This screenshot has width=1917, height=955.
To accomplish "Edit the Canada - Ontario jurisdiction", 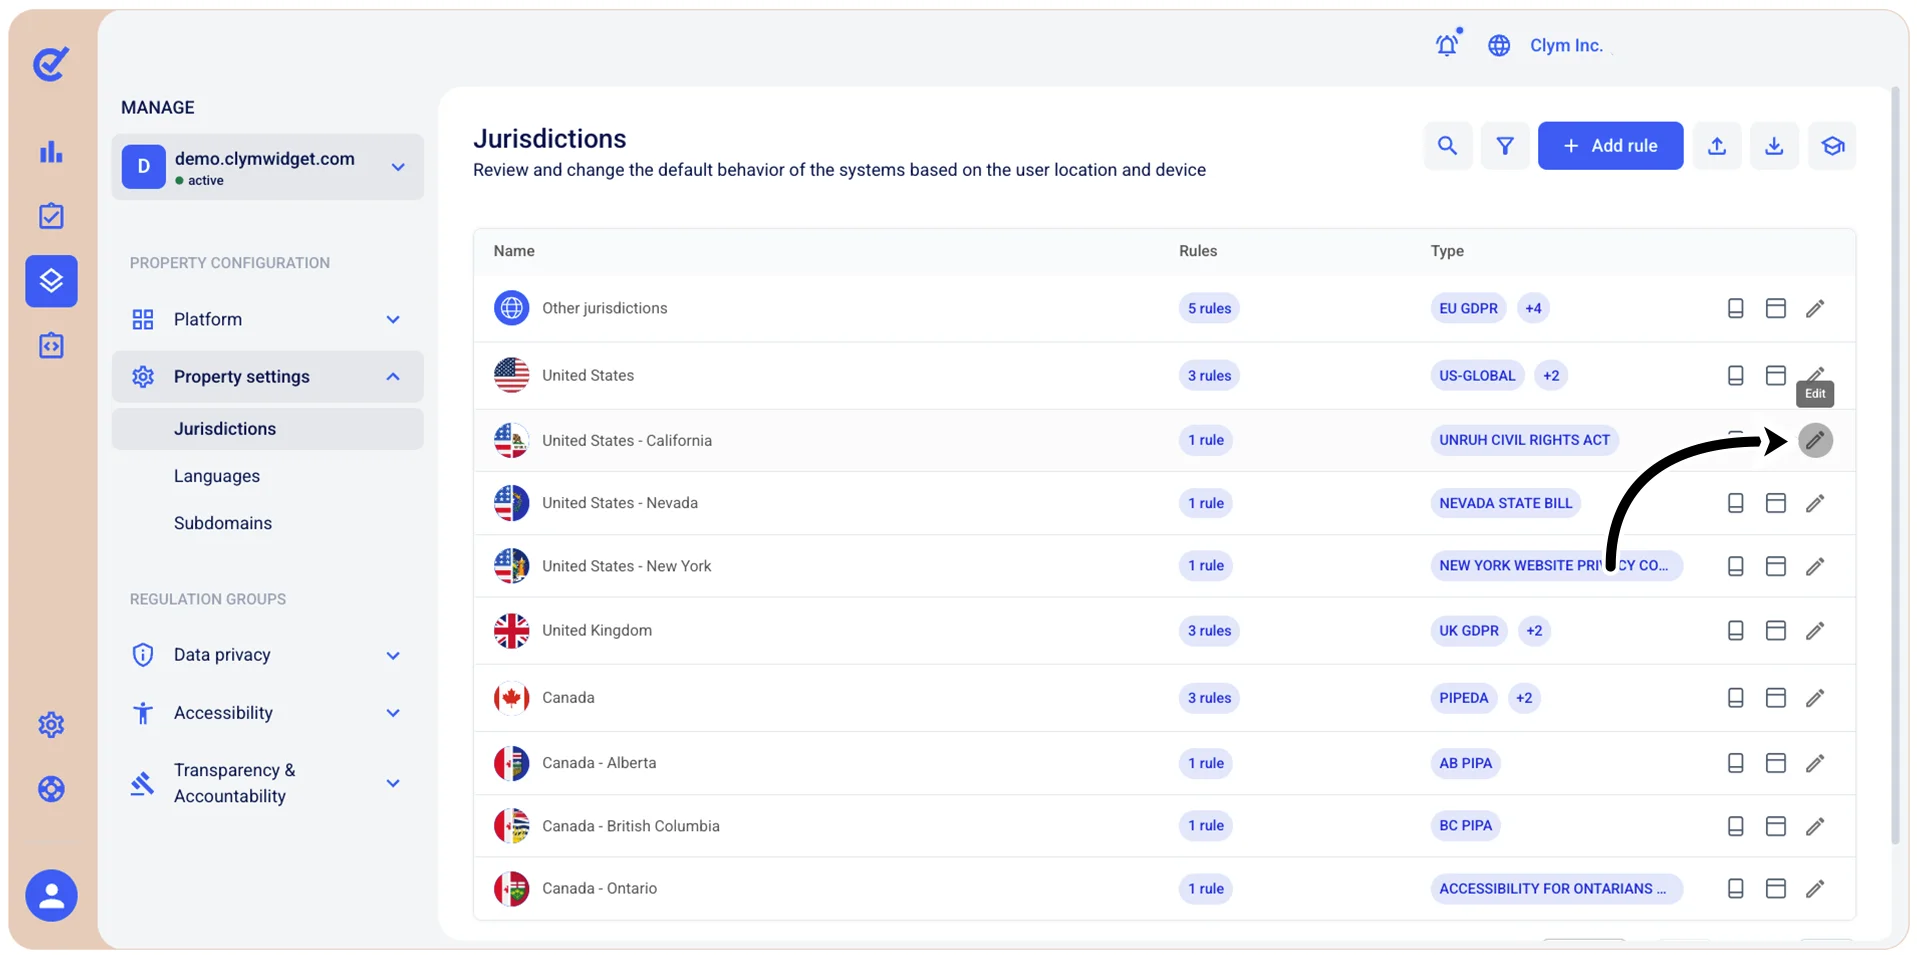I will (1815, 888).
